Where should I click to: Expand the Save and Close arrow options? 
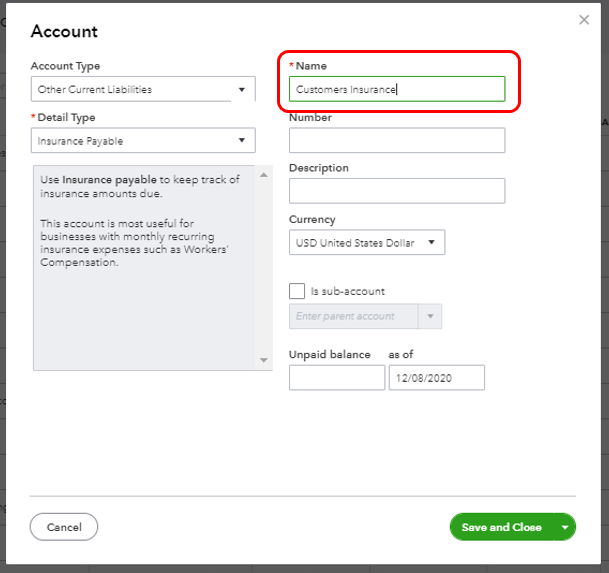click(x=566, y=527)
